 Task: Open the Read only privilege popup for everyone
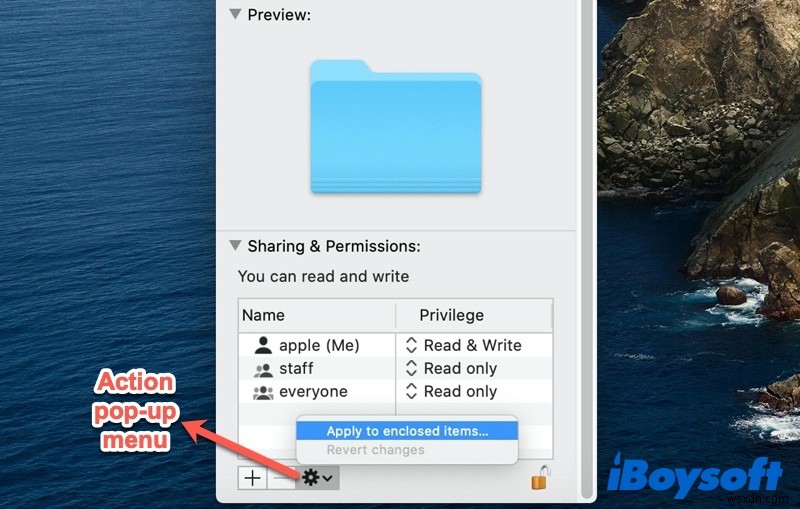452,391
